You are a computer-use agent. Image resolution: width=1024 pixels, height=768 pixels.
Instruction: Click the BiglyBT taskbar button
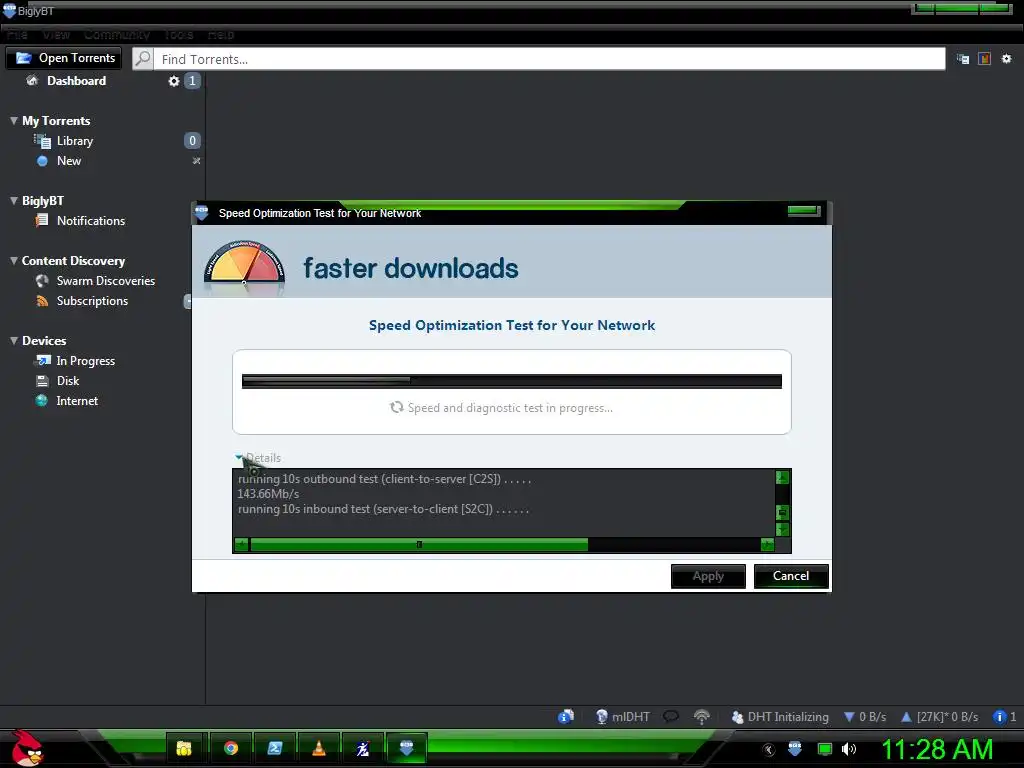406,748
